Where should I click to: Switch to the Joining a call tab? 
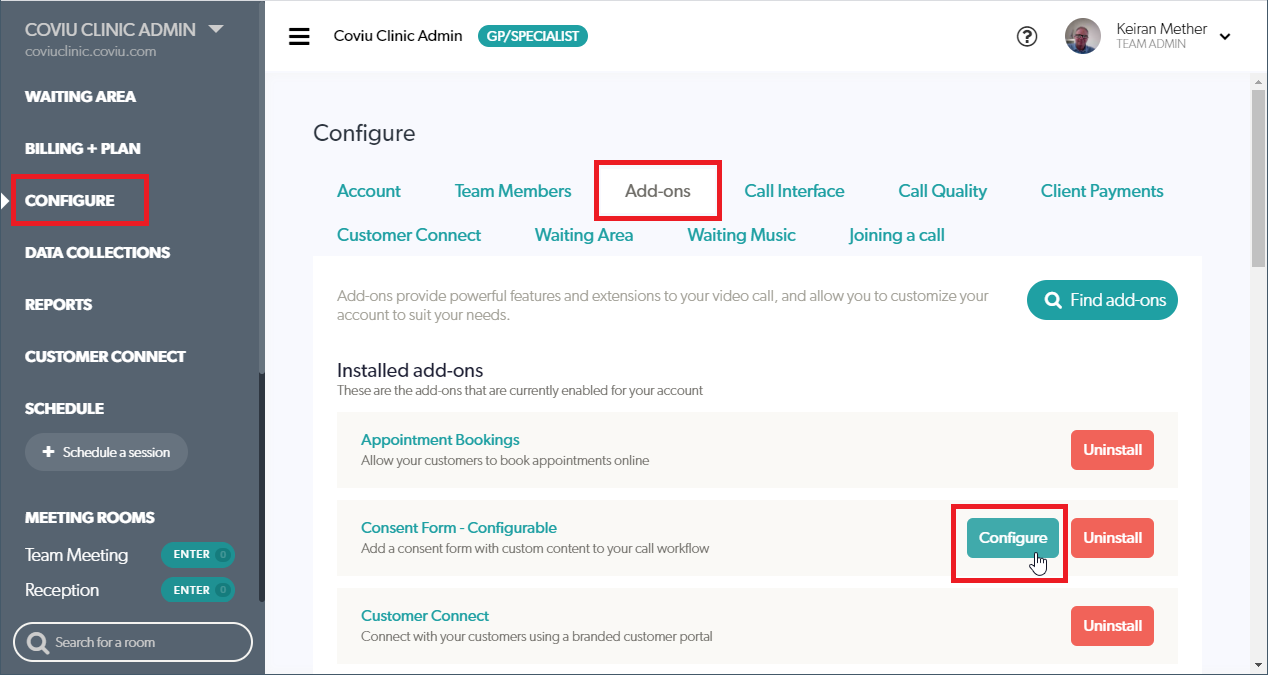(897, 235)
